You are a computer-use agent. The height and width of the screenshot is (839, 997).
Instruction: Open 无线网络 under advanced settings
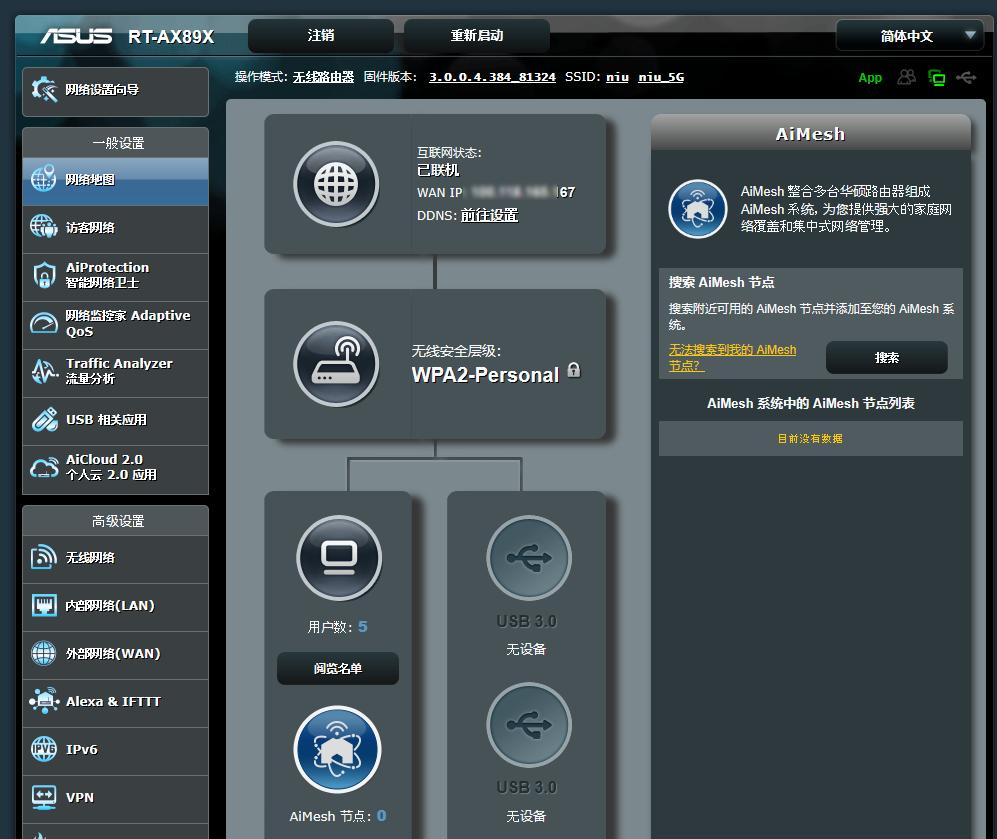click(115, 558)
